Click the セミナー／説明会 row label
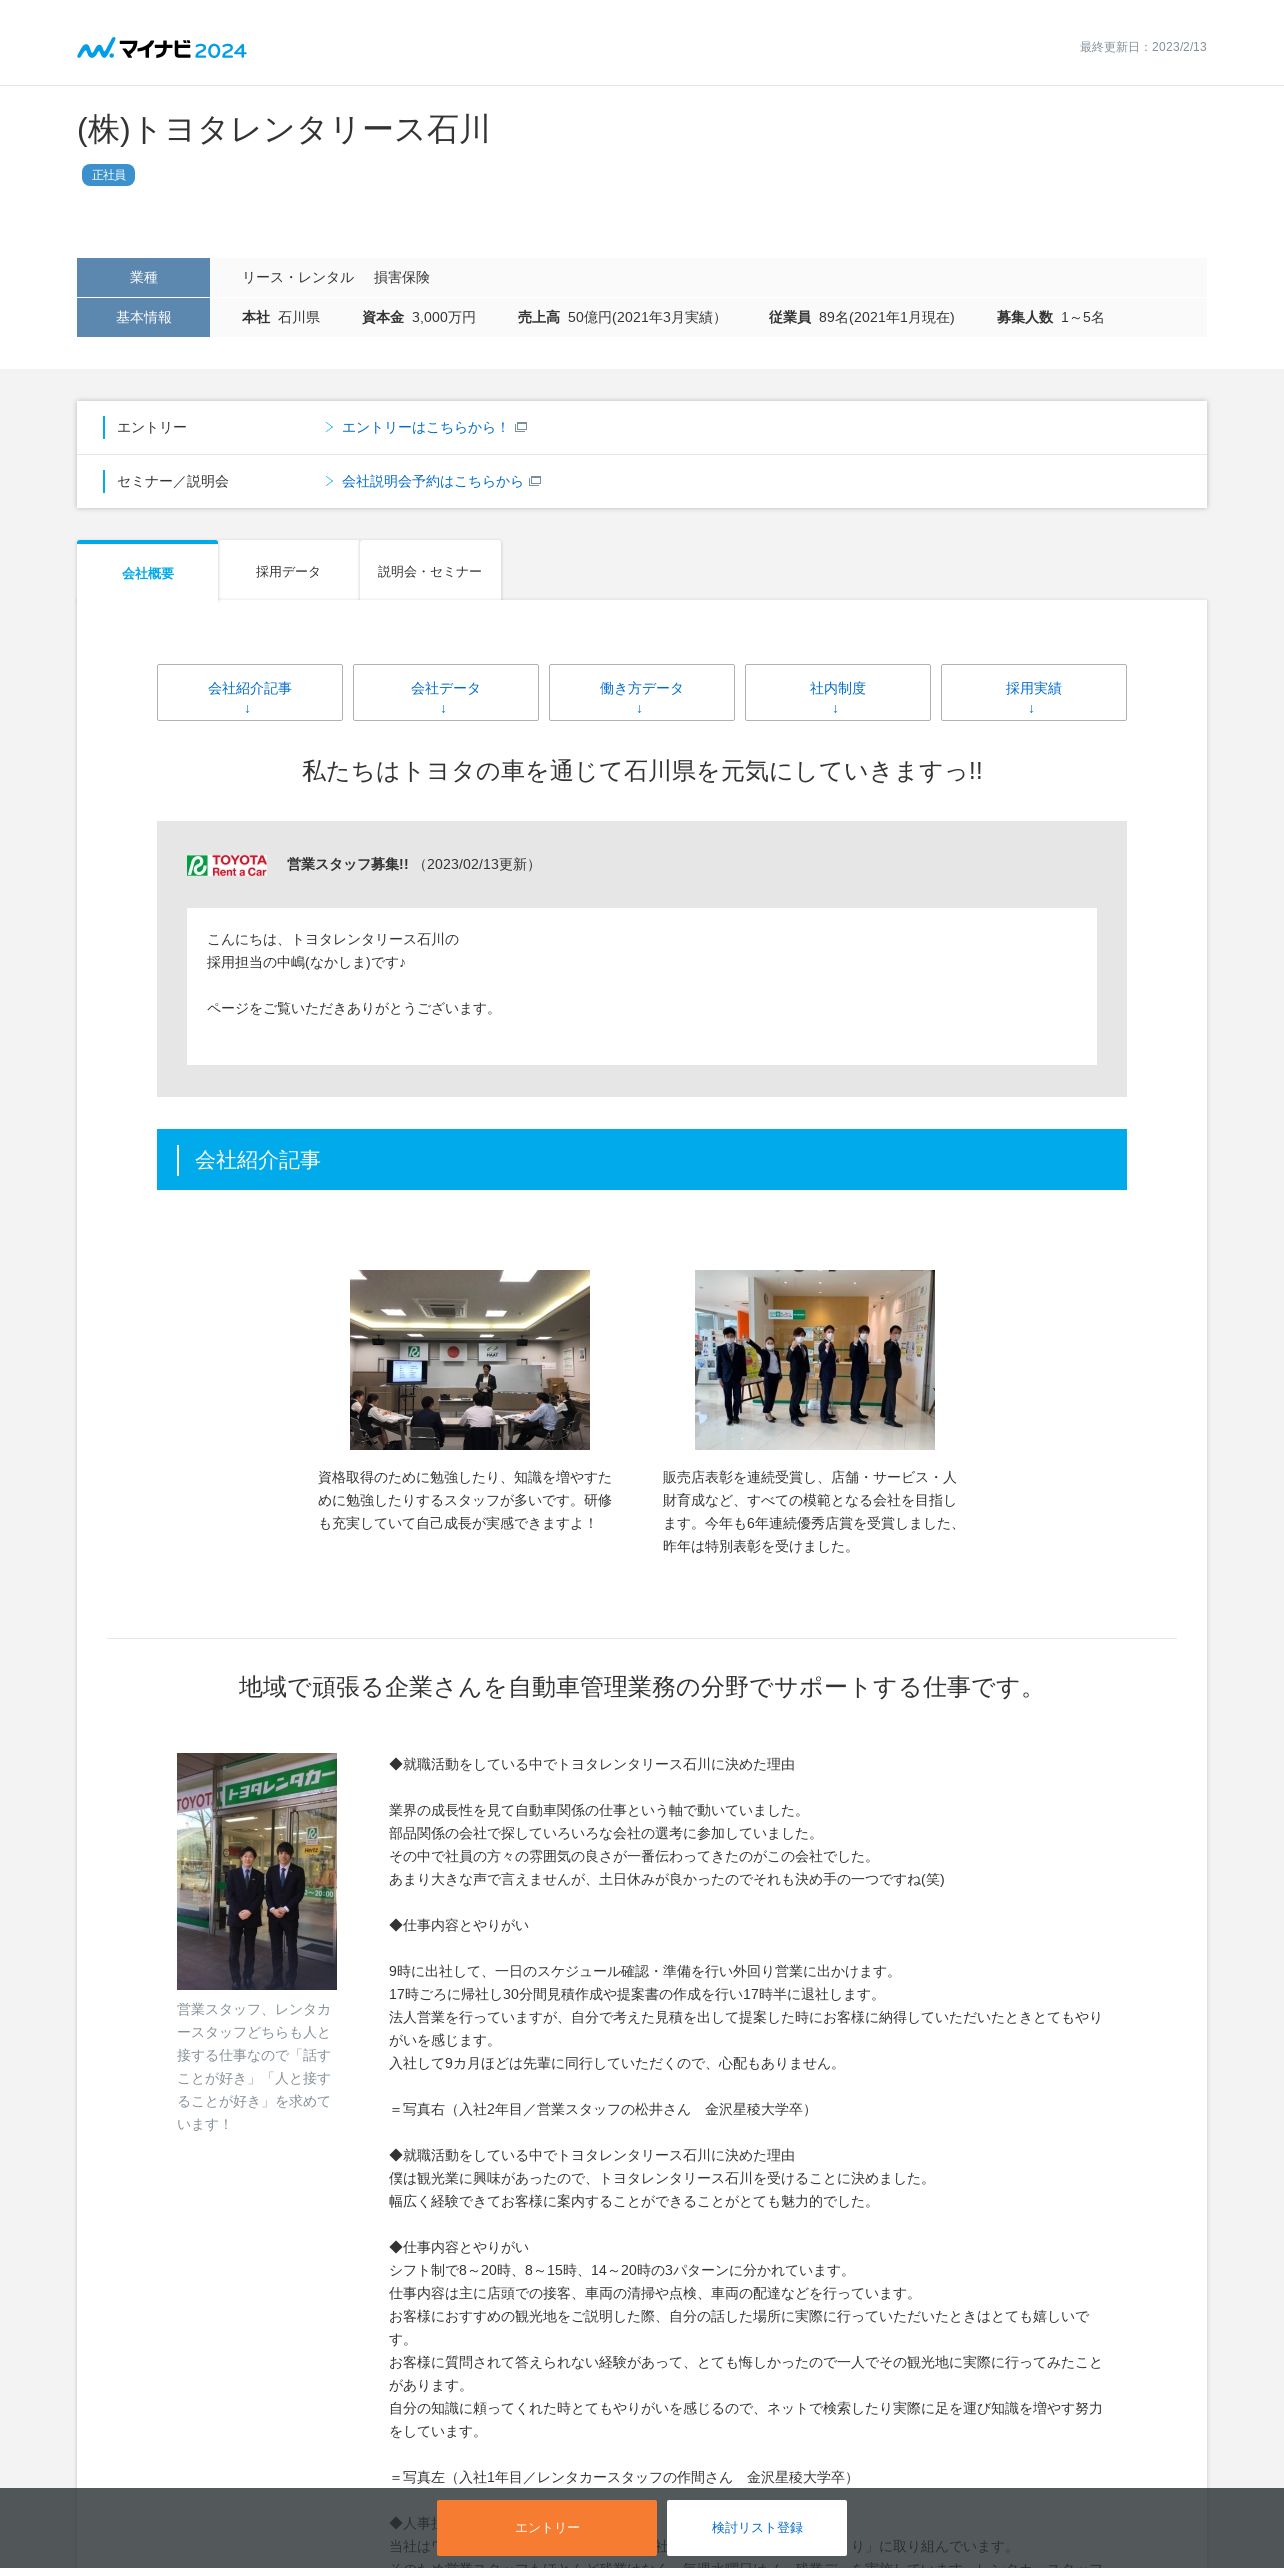The image size is (1284, 2568). 173,481
